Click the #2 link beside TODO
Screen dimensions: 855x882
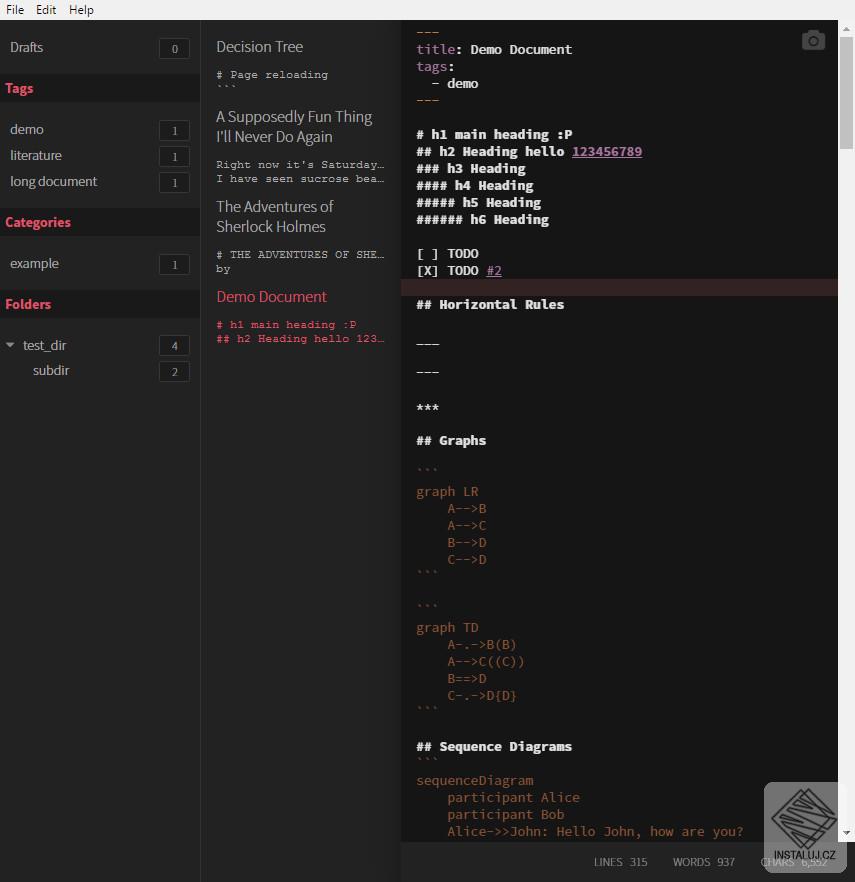pos(494,271)
